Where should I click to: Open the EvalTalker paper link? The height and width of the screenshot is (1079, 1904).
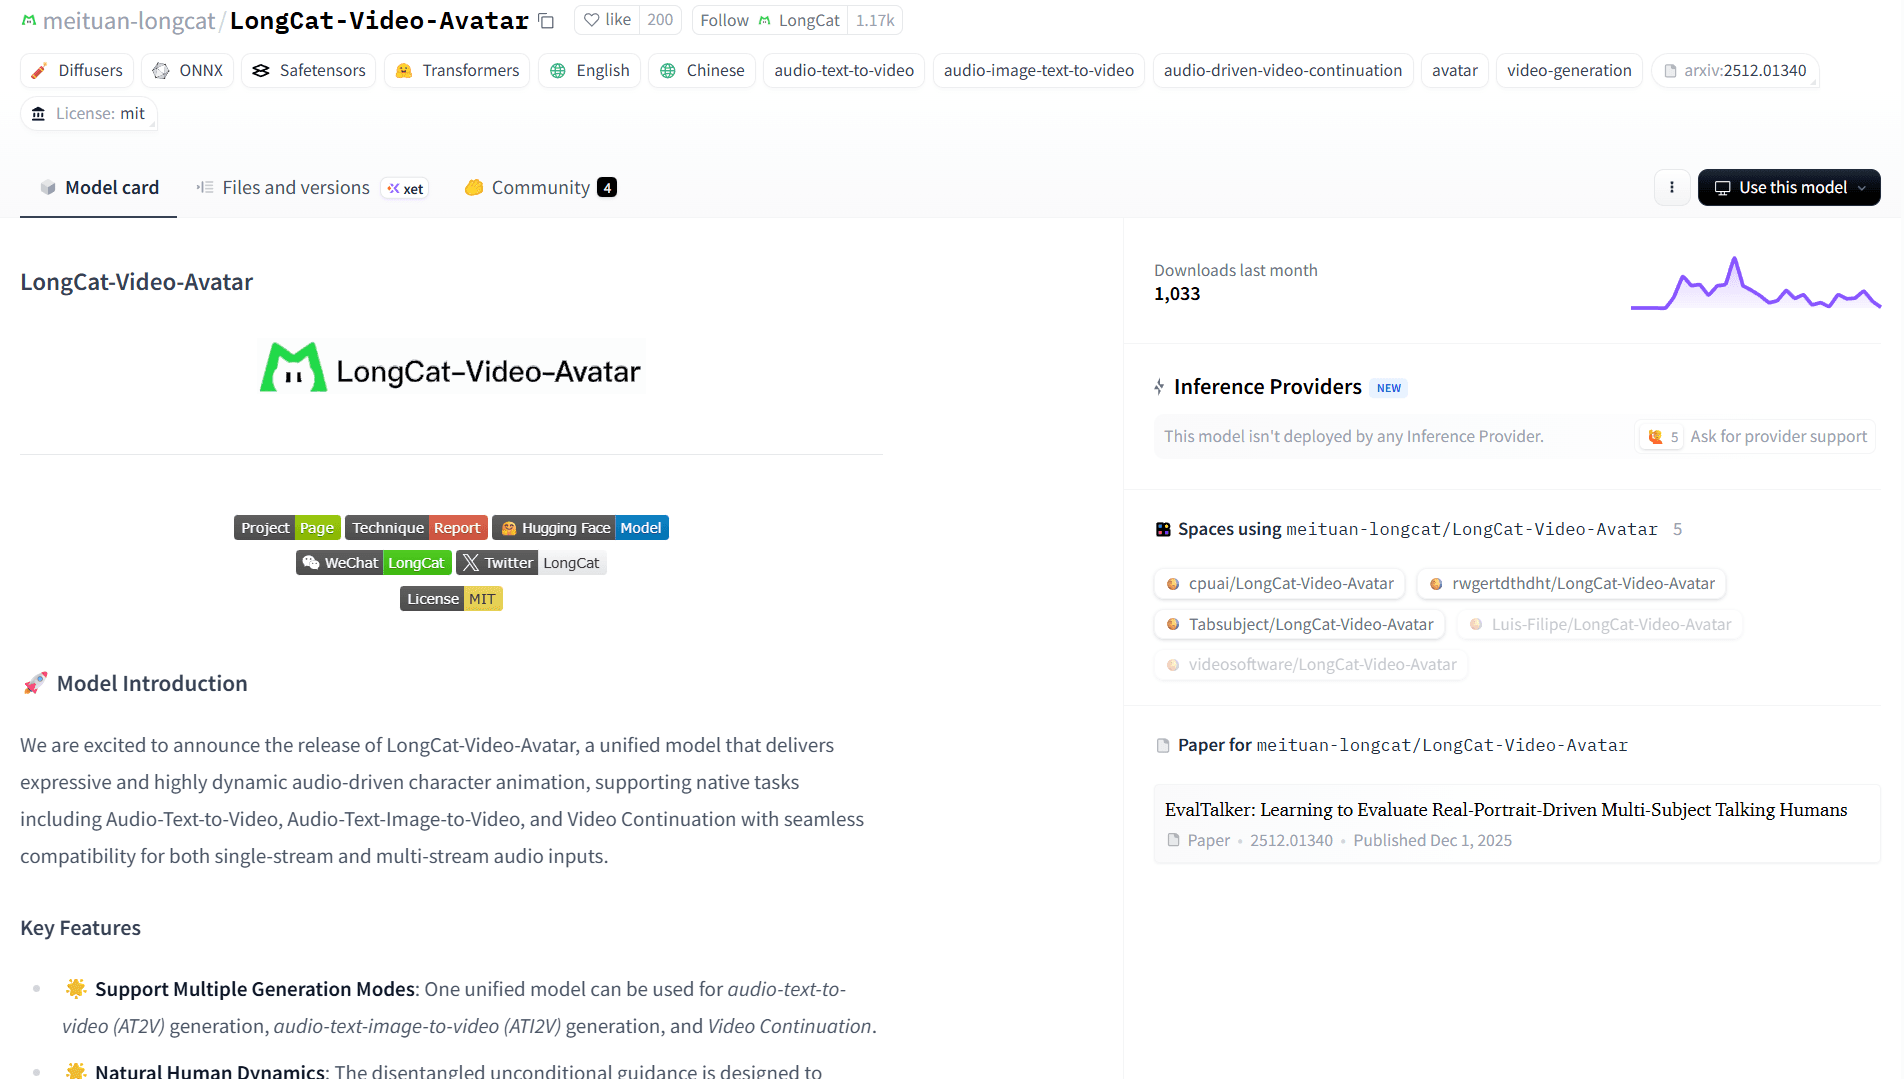coord(1505,810)
